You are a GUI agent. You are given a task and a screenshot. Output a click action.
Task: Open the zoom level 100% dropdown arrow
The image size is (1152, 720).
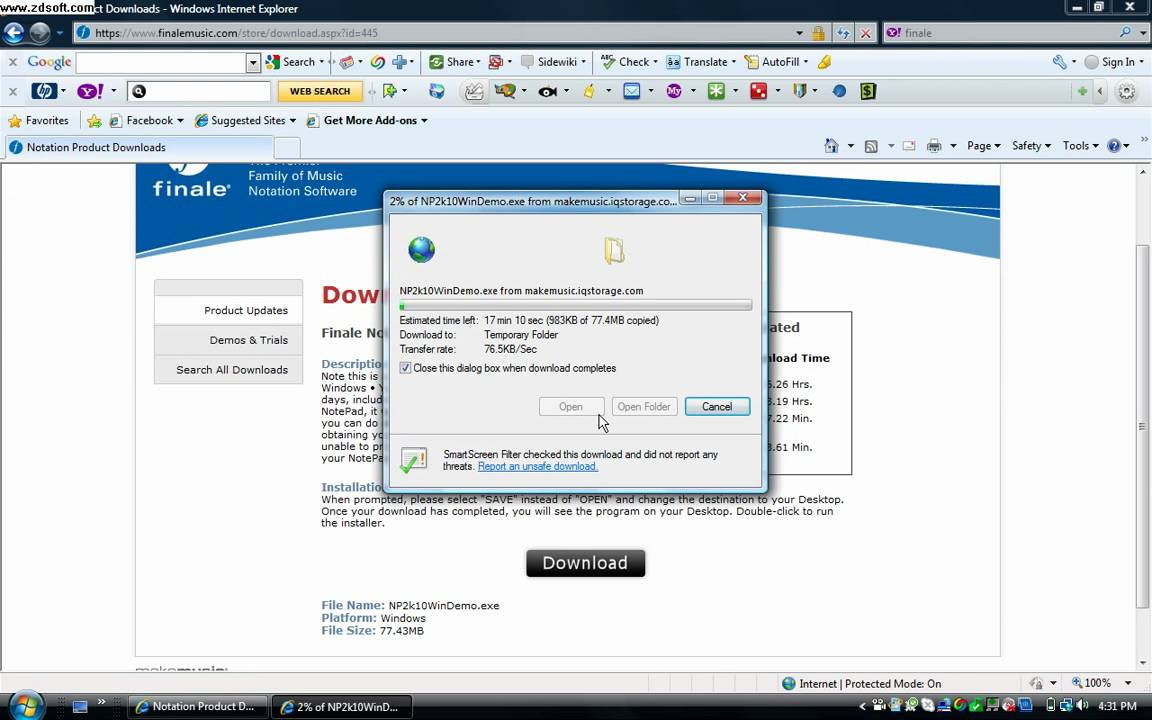(1128, 683)
